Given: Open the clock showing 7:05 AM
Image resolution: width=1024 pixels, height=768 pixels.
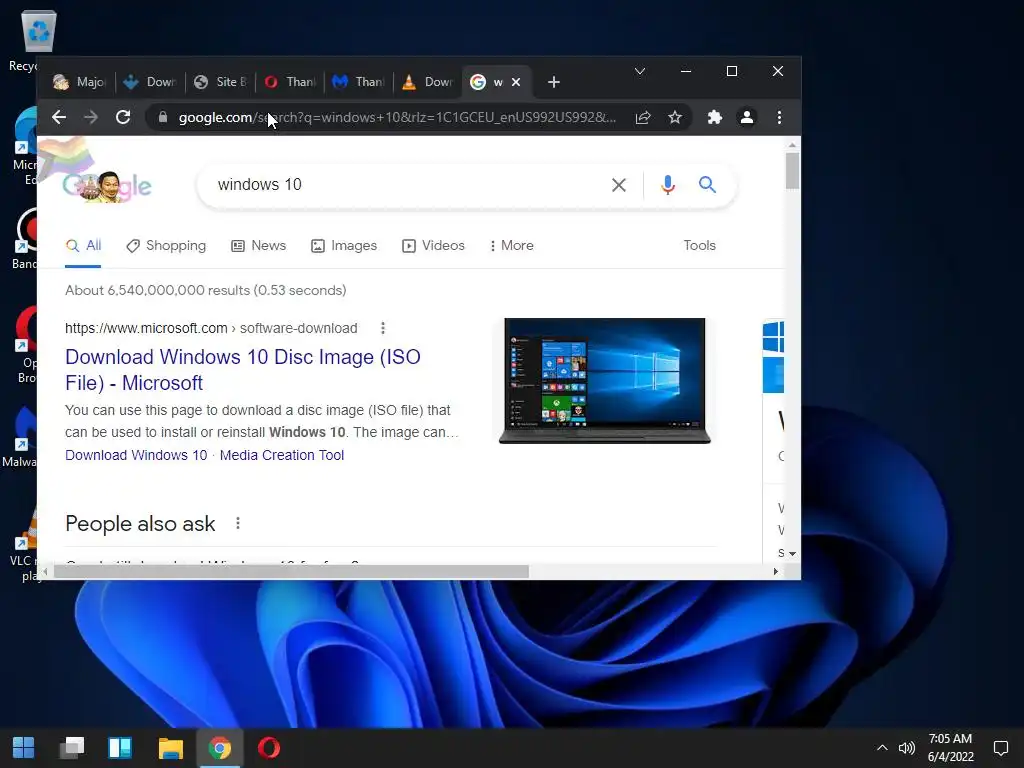Looking at the screenshot, I should 950,748.
